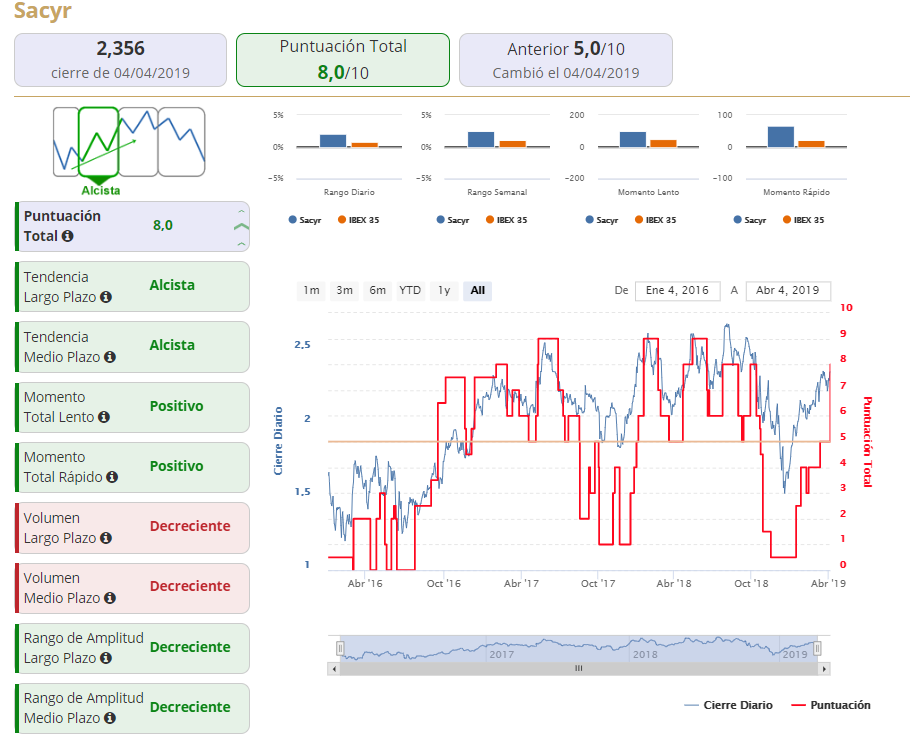Select the 1y time range

444,290
